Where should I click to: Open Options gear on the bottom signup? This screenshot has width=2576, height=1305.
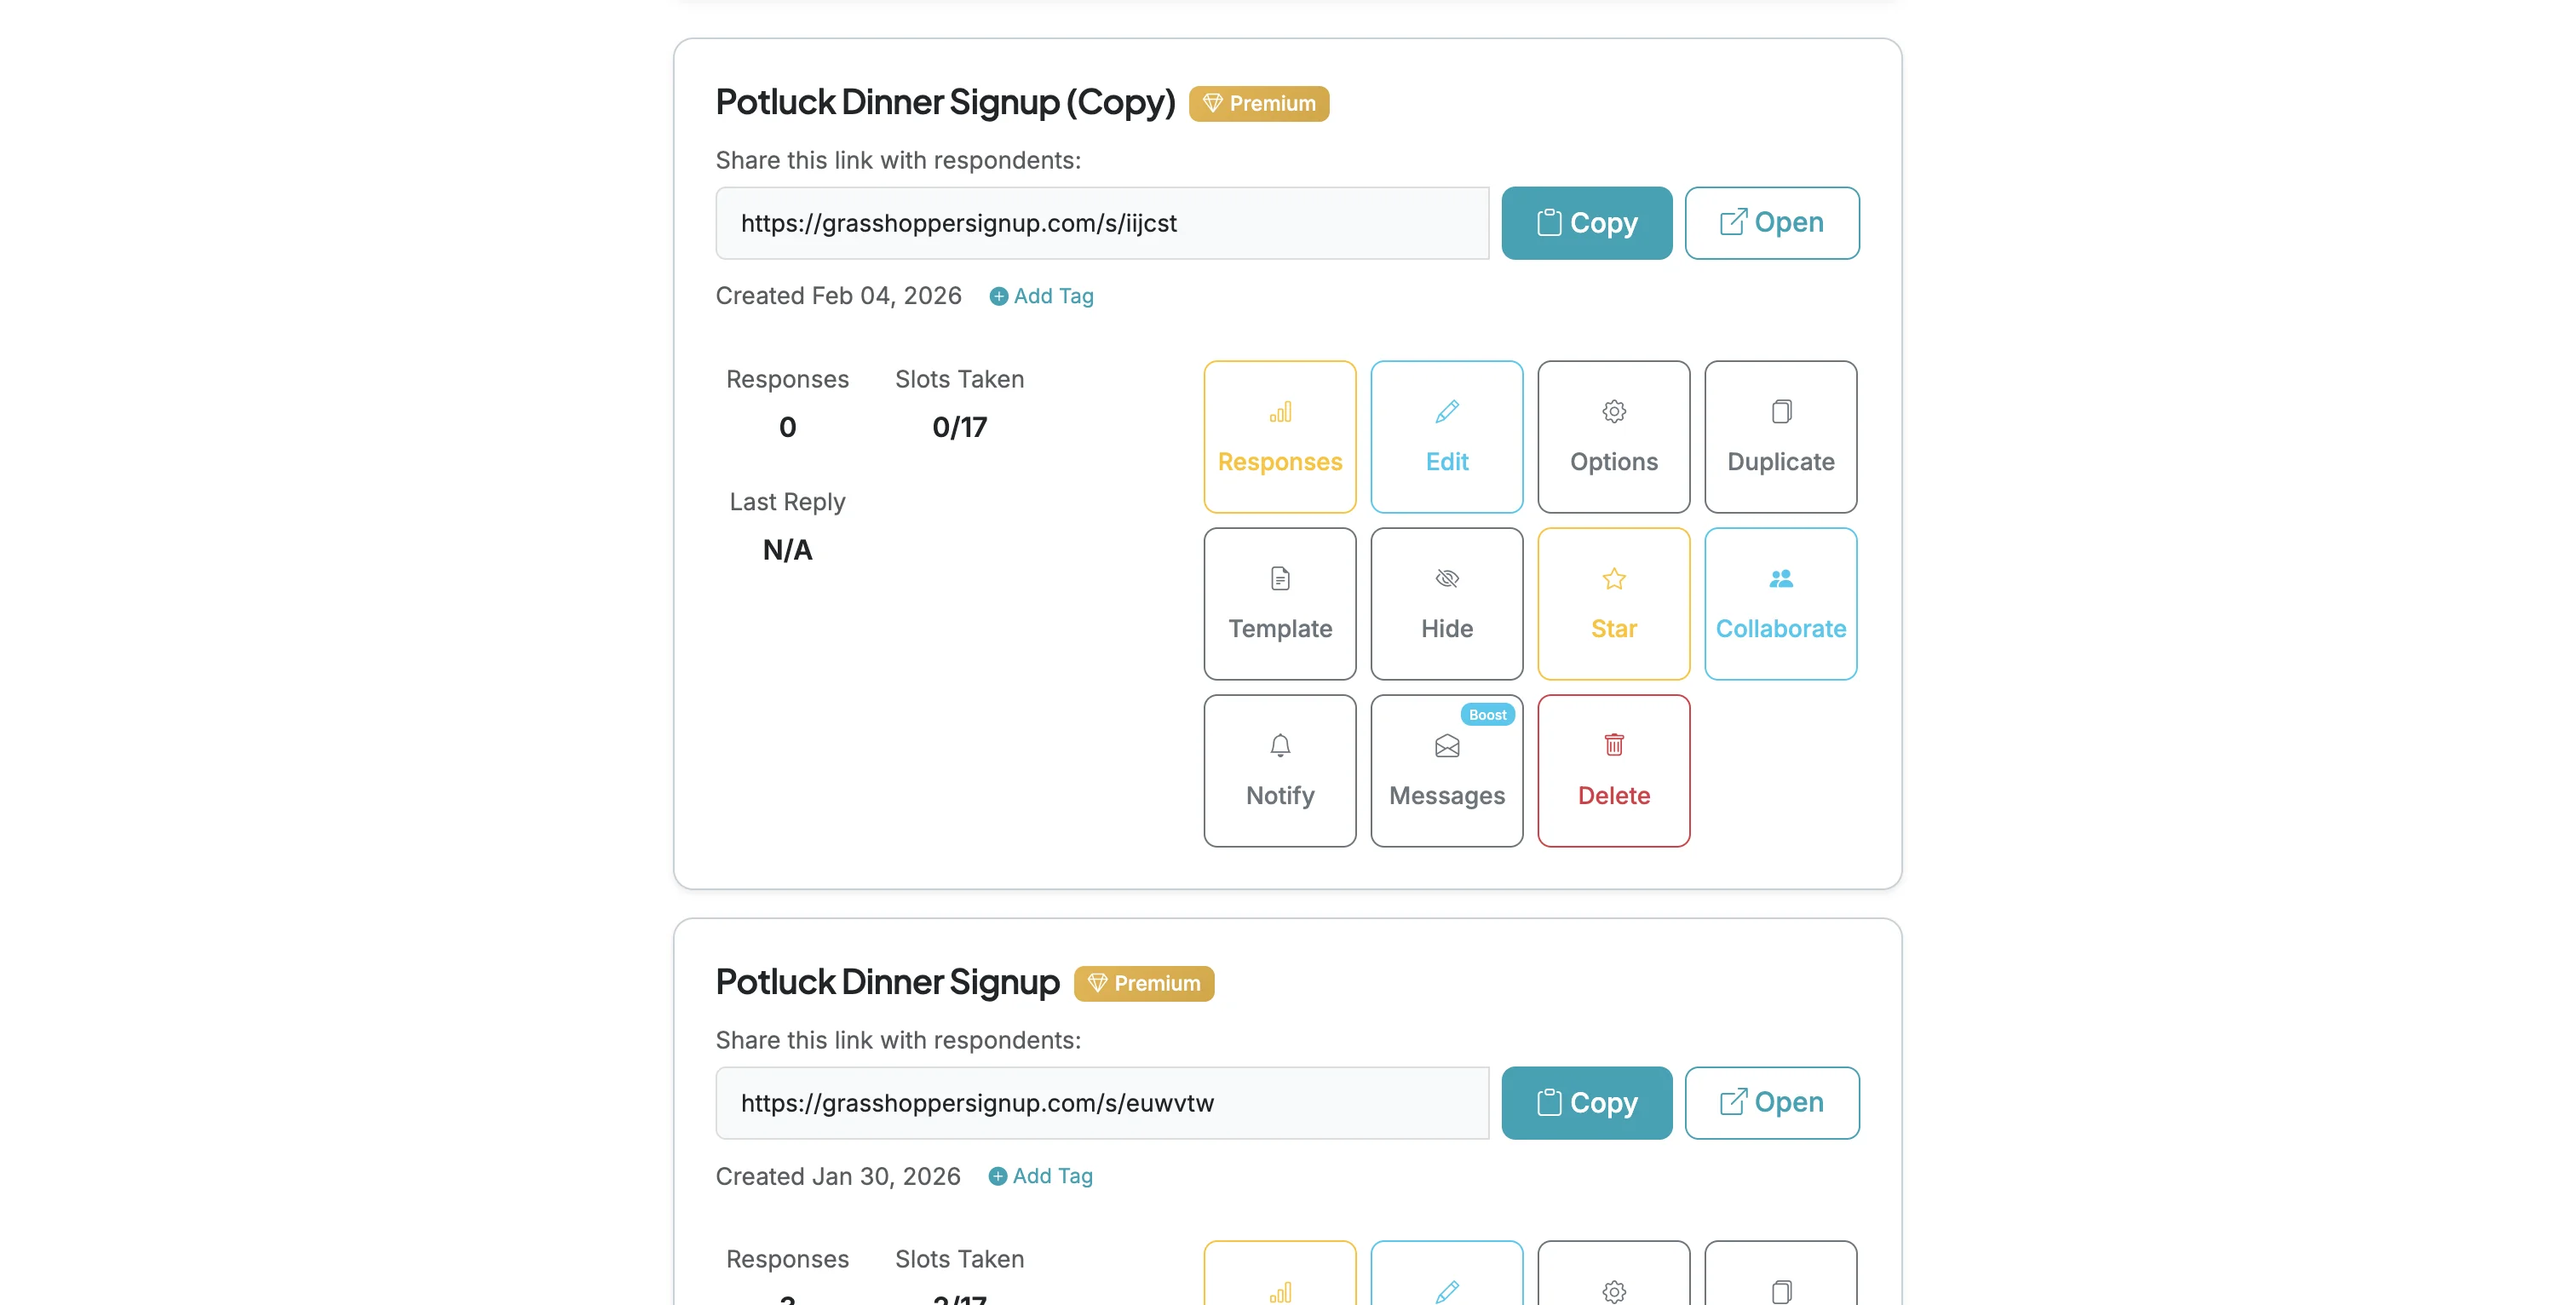pyautogui.click(x=1613, y=1290)
